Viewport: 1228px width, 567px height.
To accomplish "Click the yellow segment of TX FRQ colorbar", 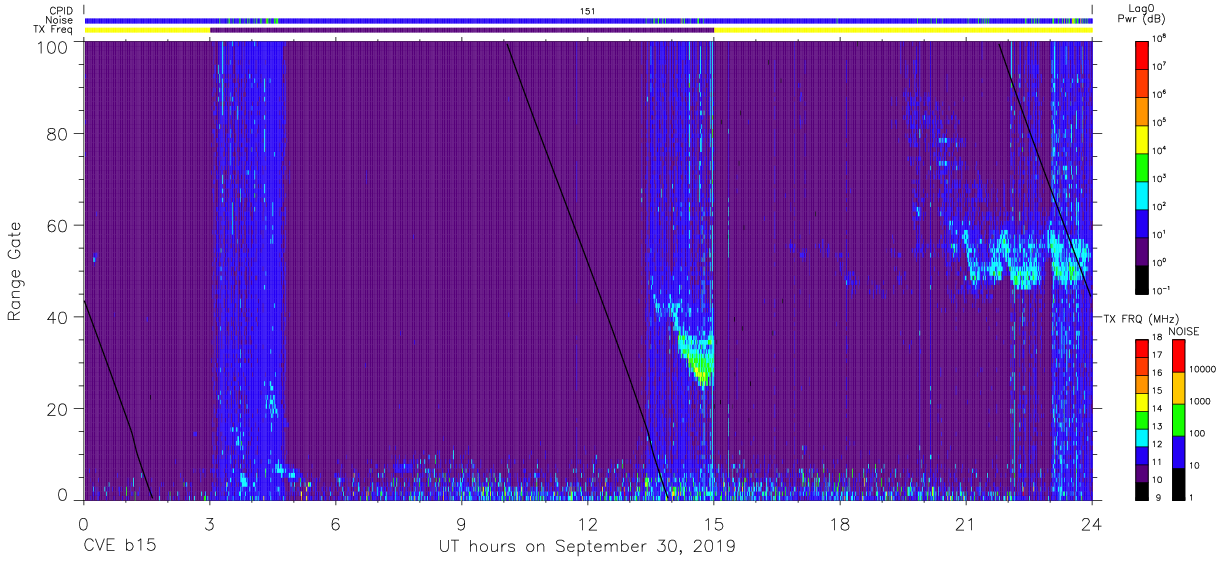I will 1142,401.
